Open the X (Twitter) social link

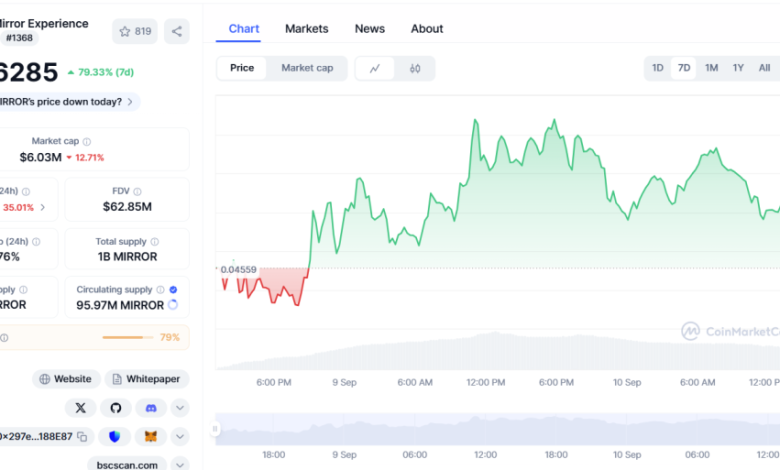pyautogui.click(x=80, y=408)
